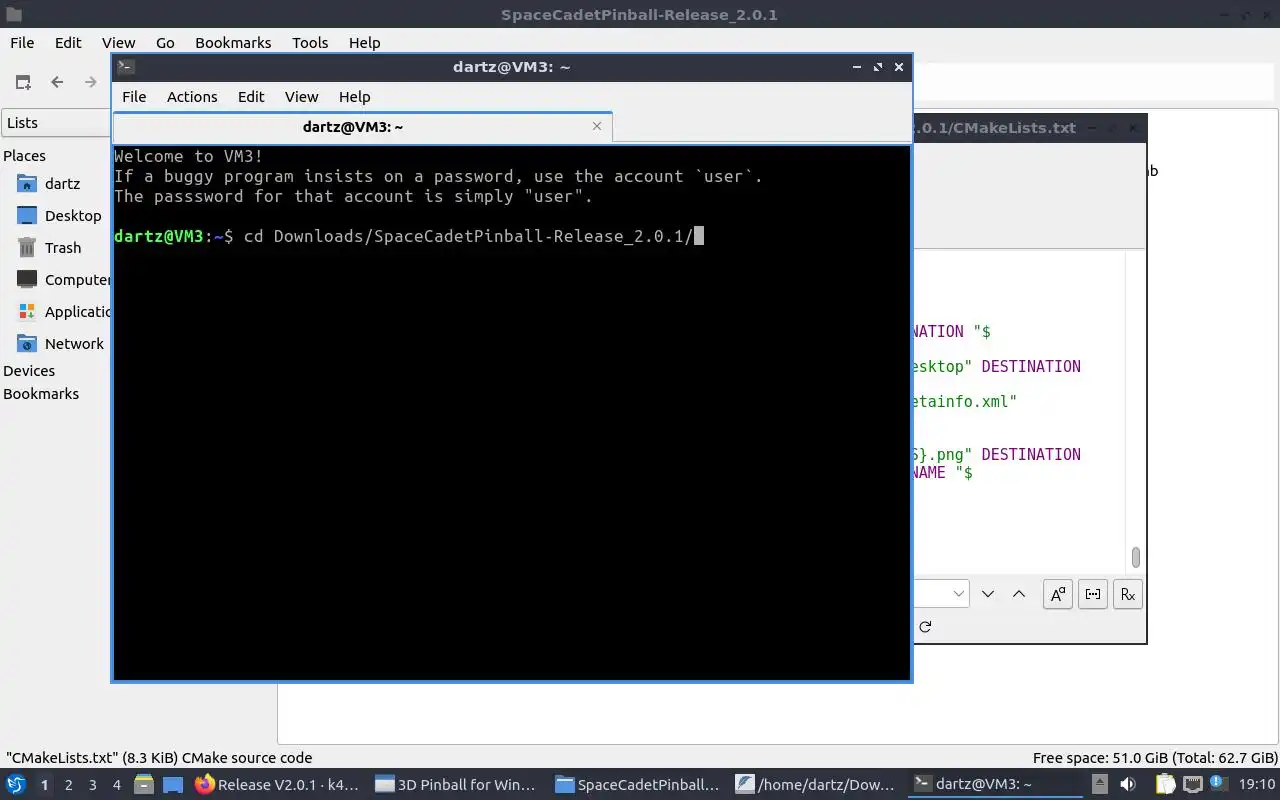Open the search history dropdown in text editor
This screenshot has height=800, width=1280.
point(958,594)
